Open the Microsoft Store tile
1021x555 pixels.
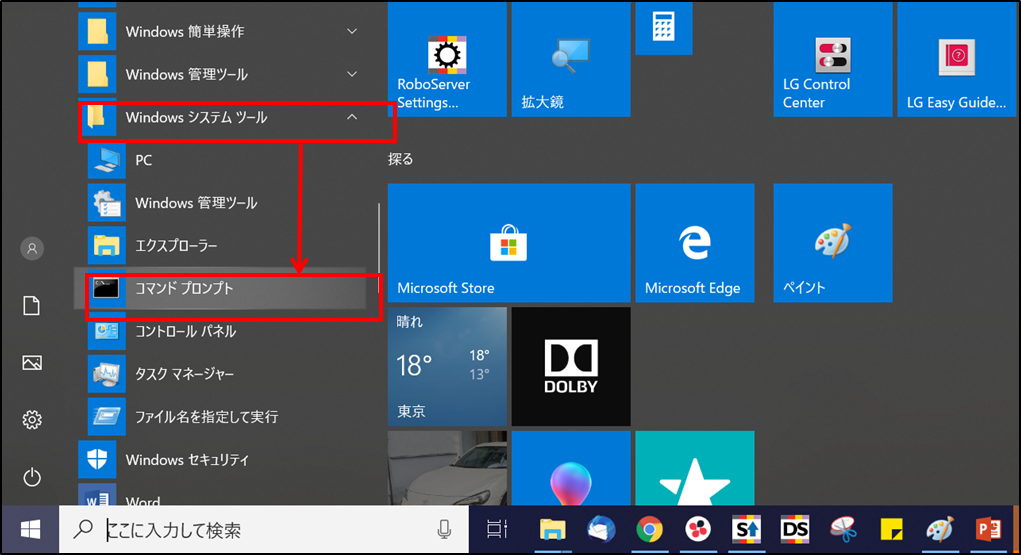point(509,242)
